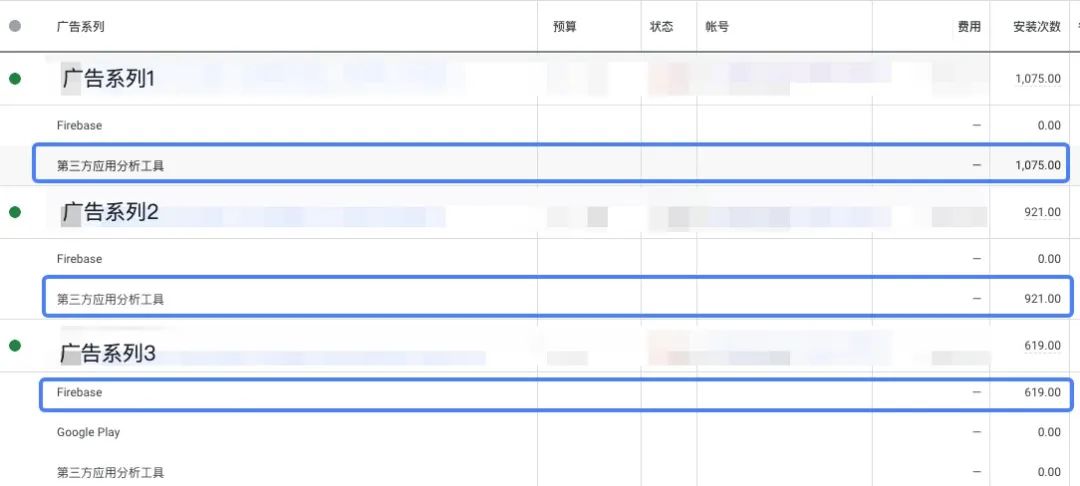Click green status dot of 广告系列3
This screenshot has width=1080, height=486.
[15, 346]
